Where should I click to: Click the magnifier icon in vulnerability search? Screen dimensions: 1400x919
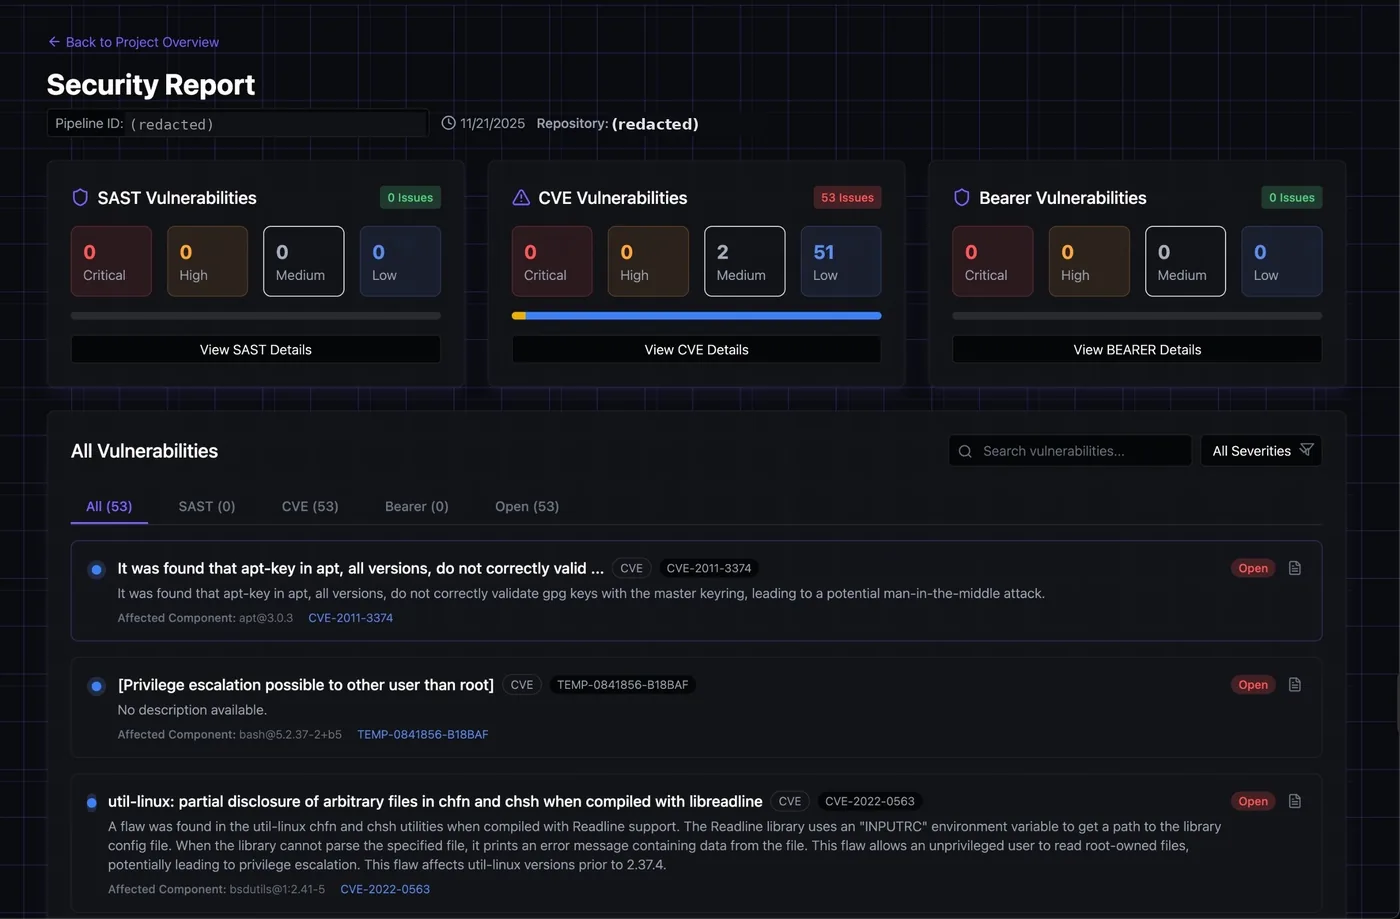click(x=965, y=451)
